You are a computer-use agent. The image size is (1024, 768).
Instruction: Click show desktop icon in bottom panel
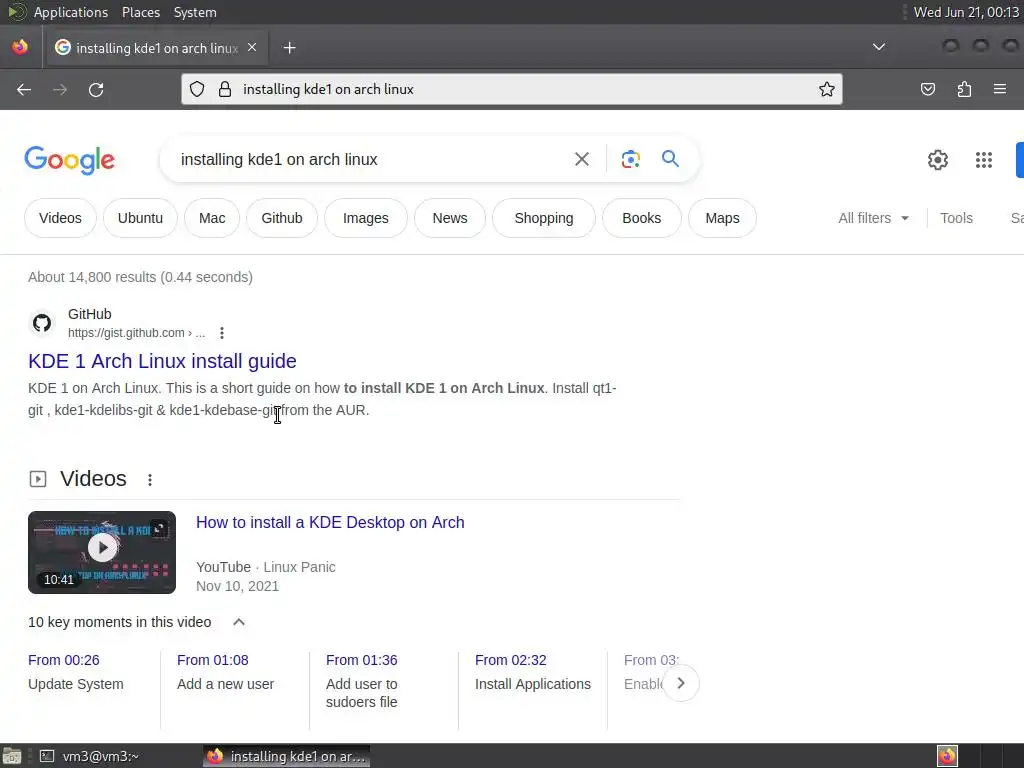(12, 756)
